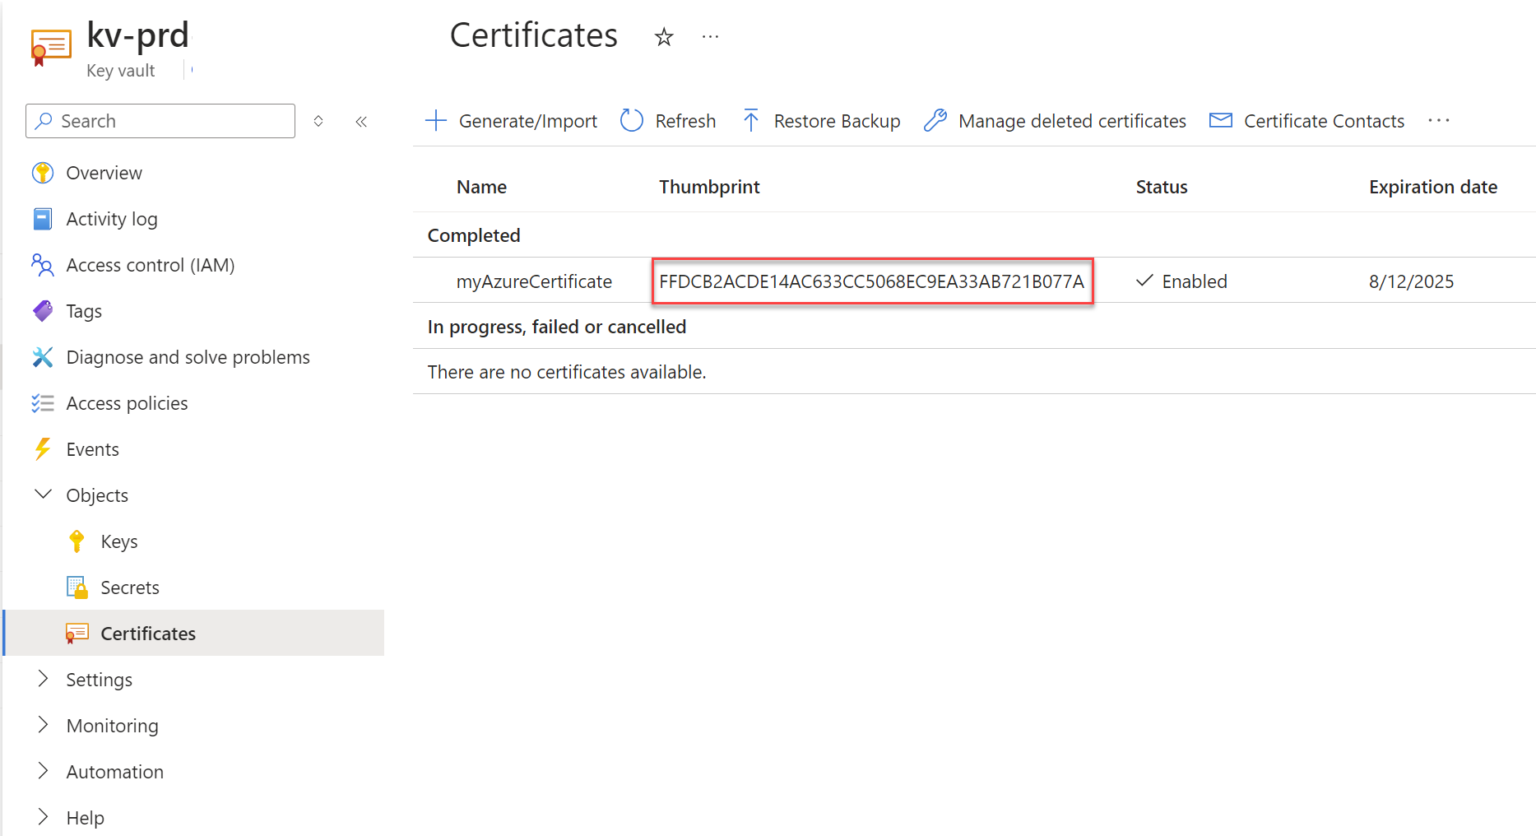Open the ellipsis menu beside Certificates title
Viewport: 1536px width, 836px height.
[x=710, y=37]
